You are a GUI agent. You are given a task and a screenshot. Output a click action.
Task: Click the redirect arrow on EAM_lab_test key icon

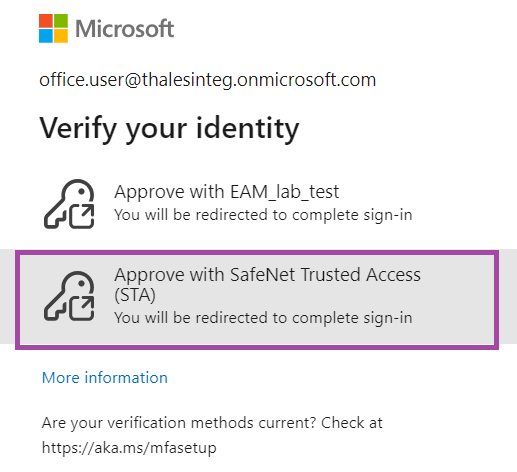[82, 217]
